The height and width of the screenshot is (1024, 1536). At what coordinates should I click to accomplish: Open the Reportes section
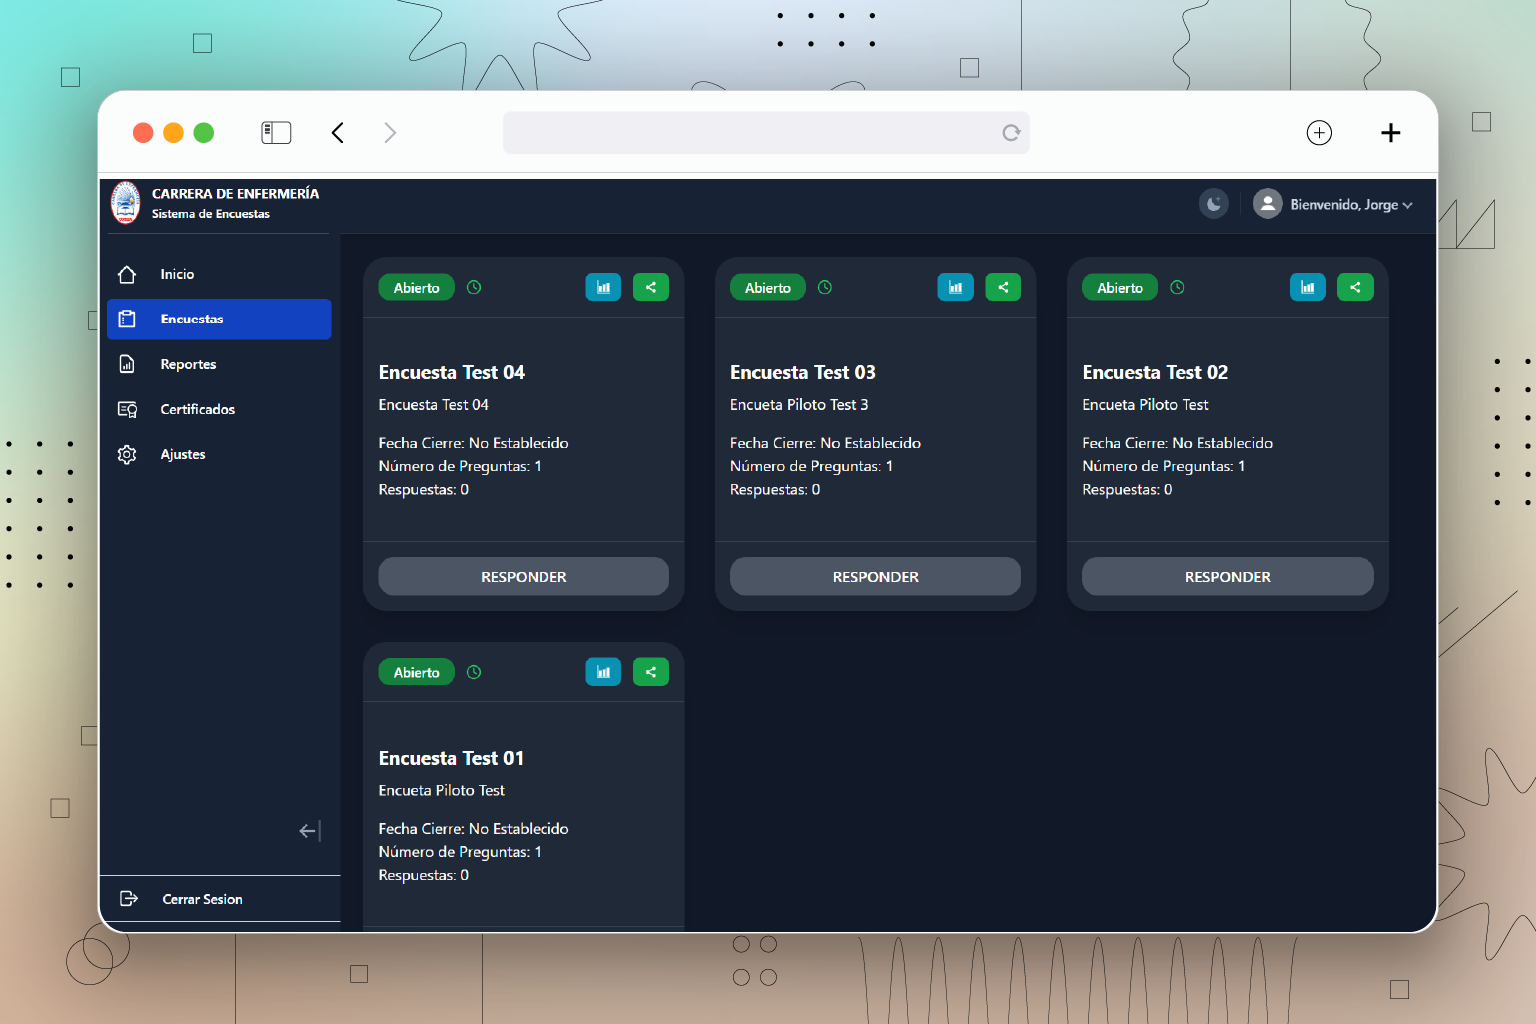point(188,364)
